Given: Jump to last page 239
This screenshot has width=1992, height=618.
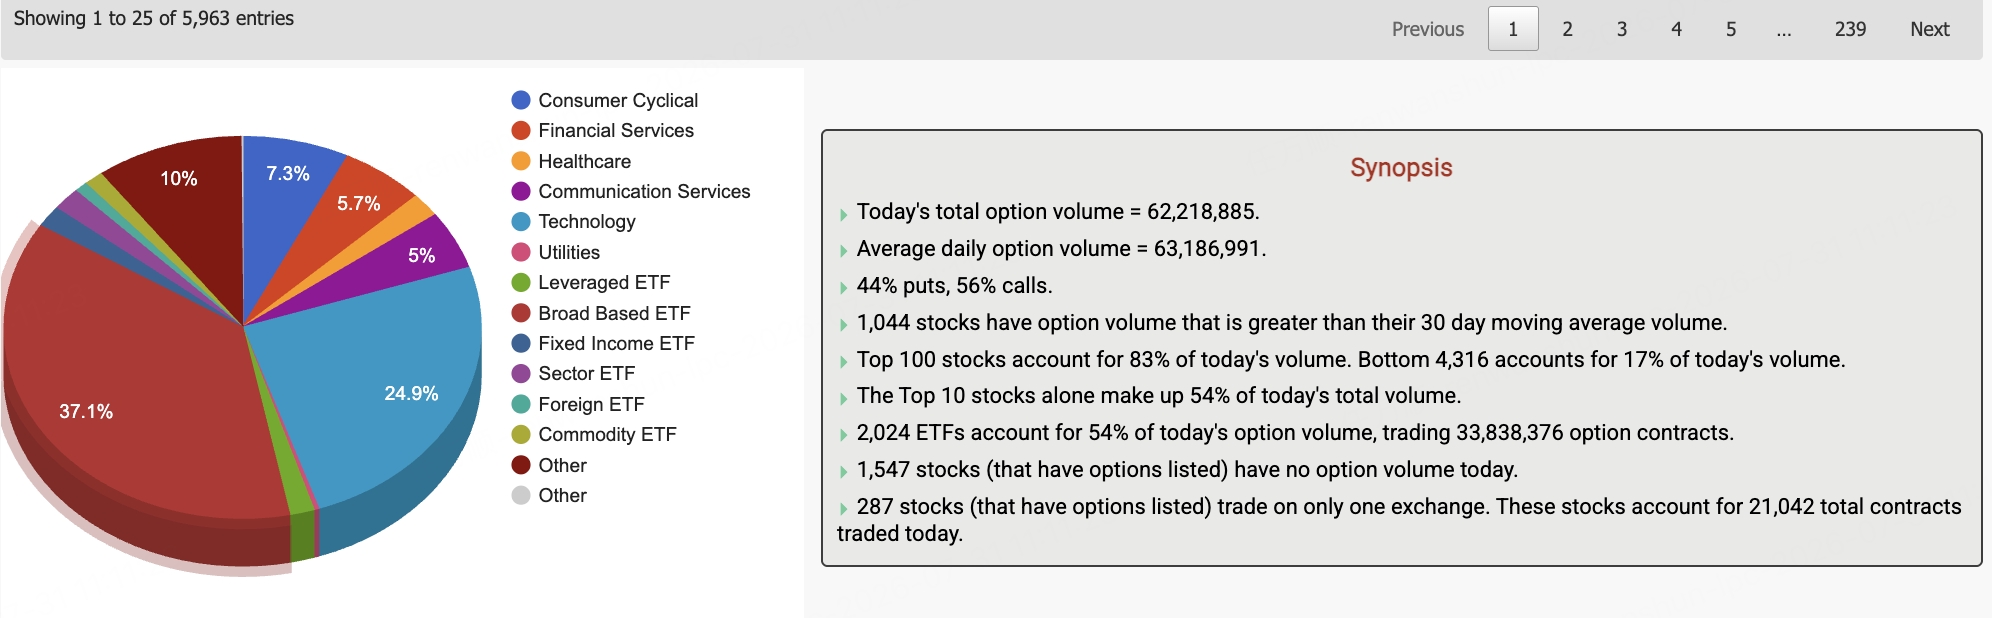Looking at the screenshot, I should 1850,29.
